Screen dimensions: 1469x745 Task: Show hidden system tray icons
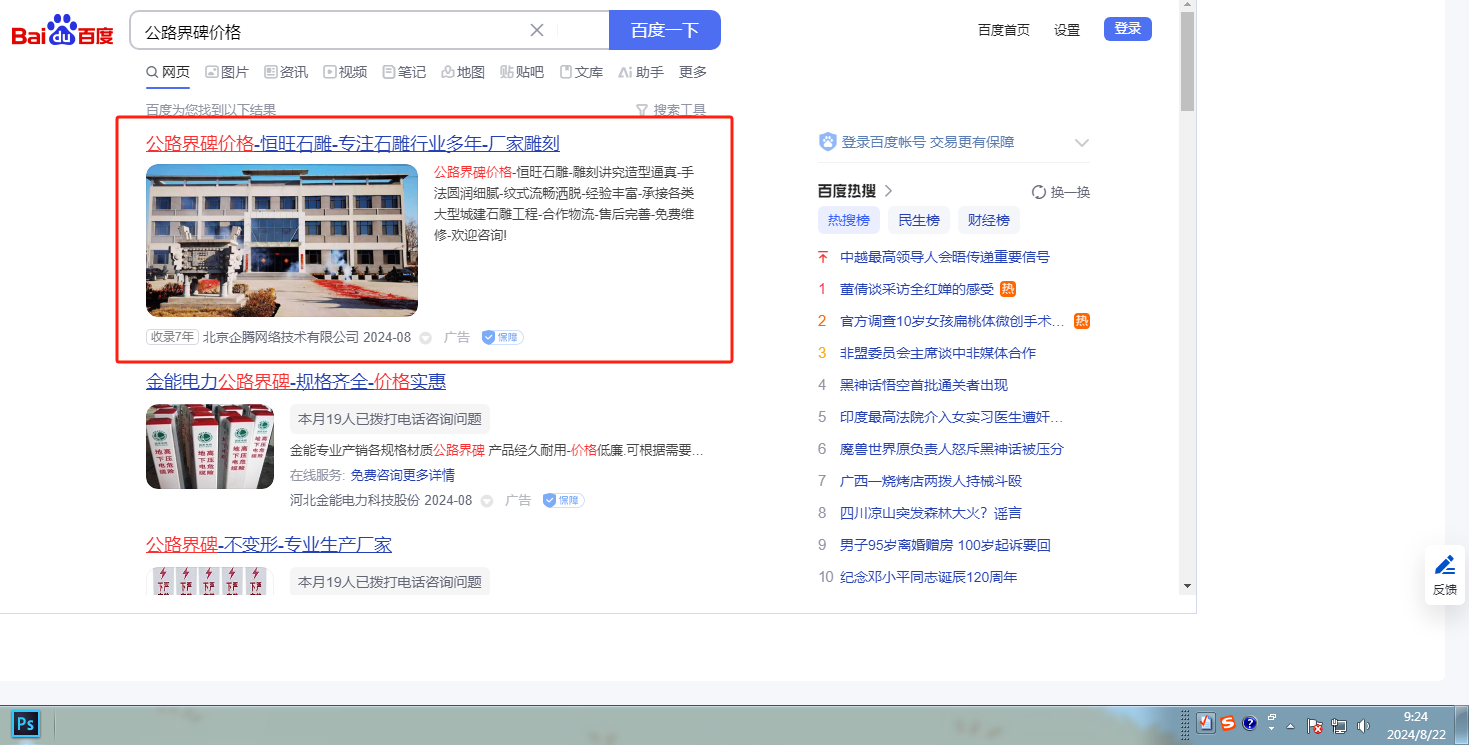click(x=1291, y=725)
